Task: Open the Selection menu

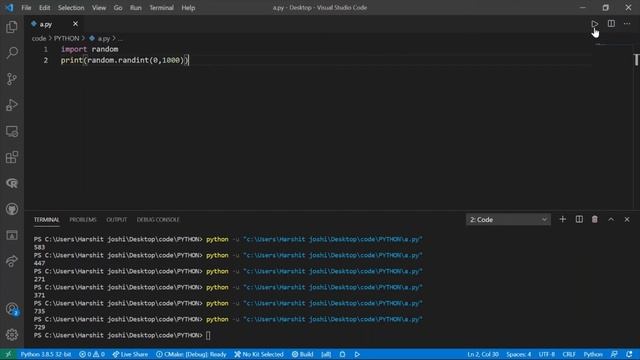Action: click(x=71, y=8)
